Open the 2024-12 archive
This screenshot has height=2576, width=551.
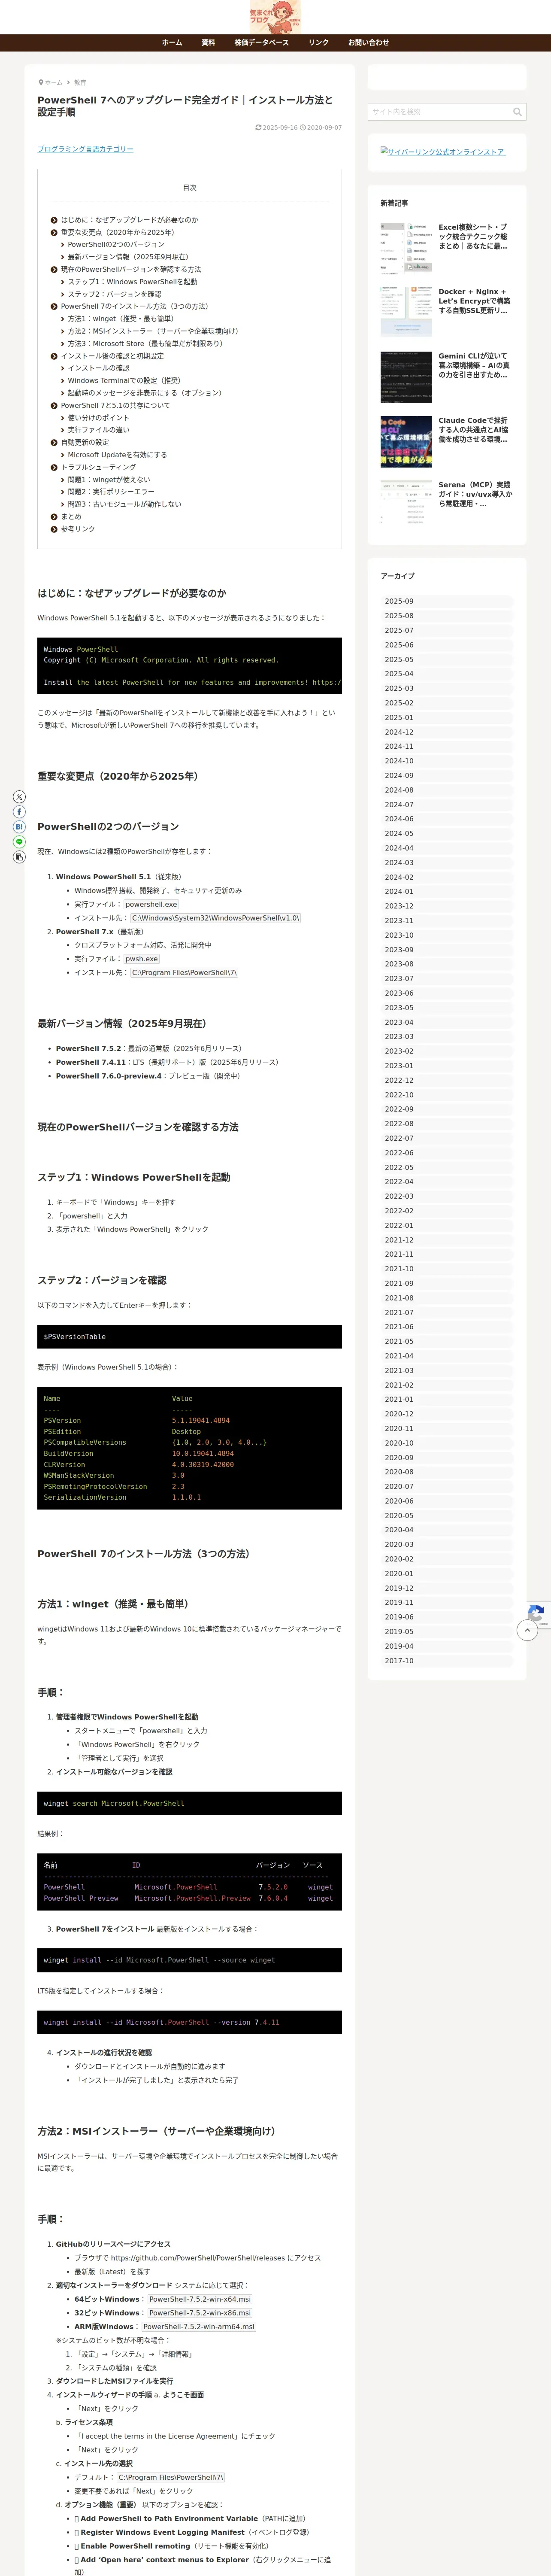[447, 732]
